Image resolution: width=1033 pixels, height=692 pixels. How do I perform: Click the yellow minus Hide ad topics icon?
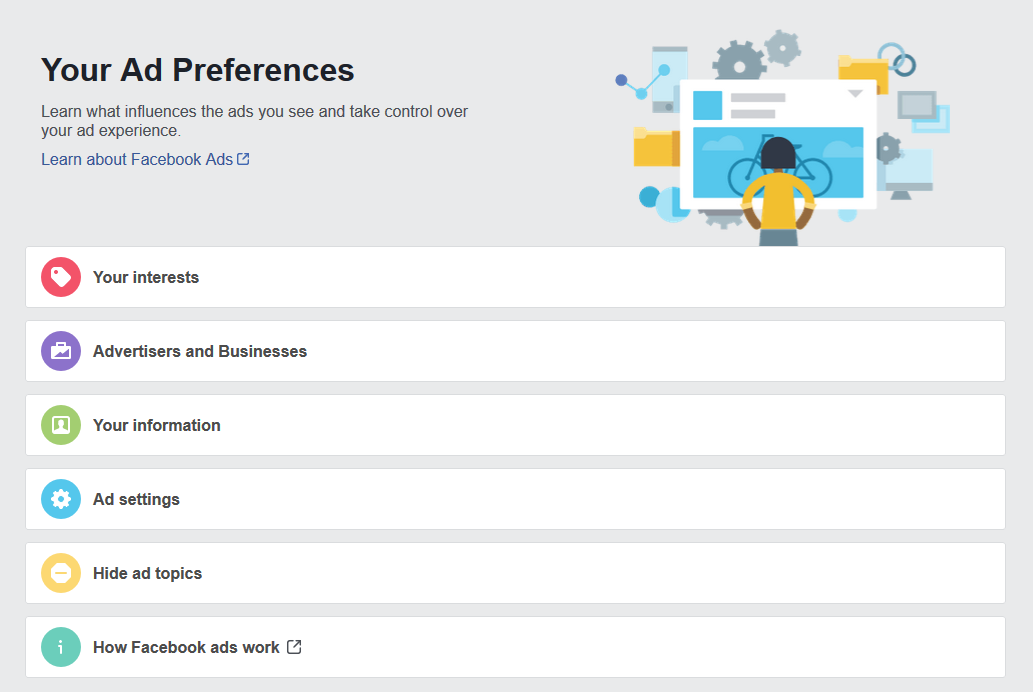click(x=61, y=573)
